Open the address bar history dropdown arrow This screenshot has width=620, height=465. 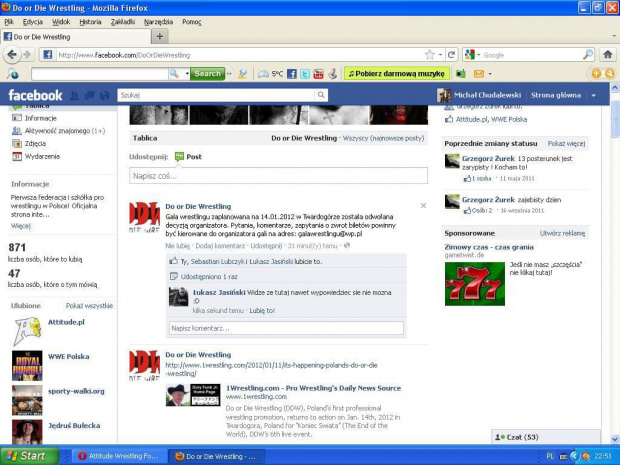[440, 55]
